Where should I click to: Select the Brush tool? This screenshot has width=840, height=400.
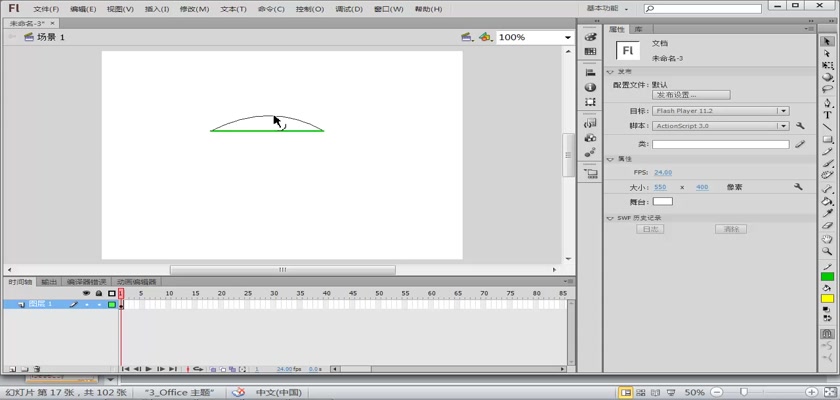click(827, 163)
